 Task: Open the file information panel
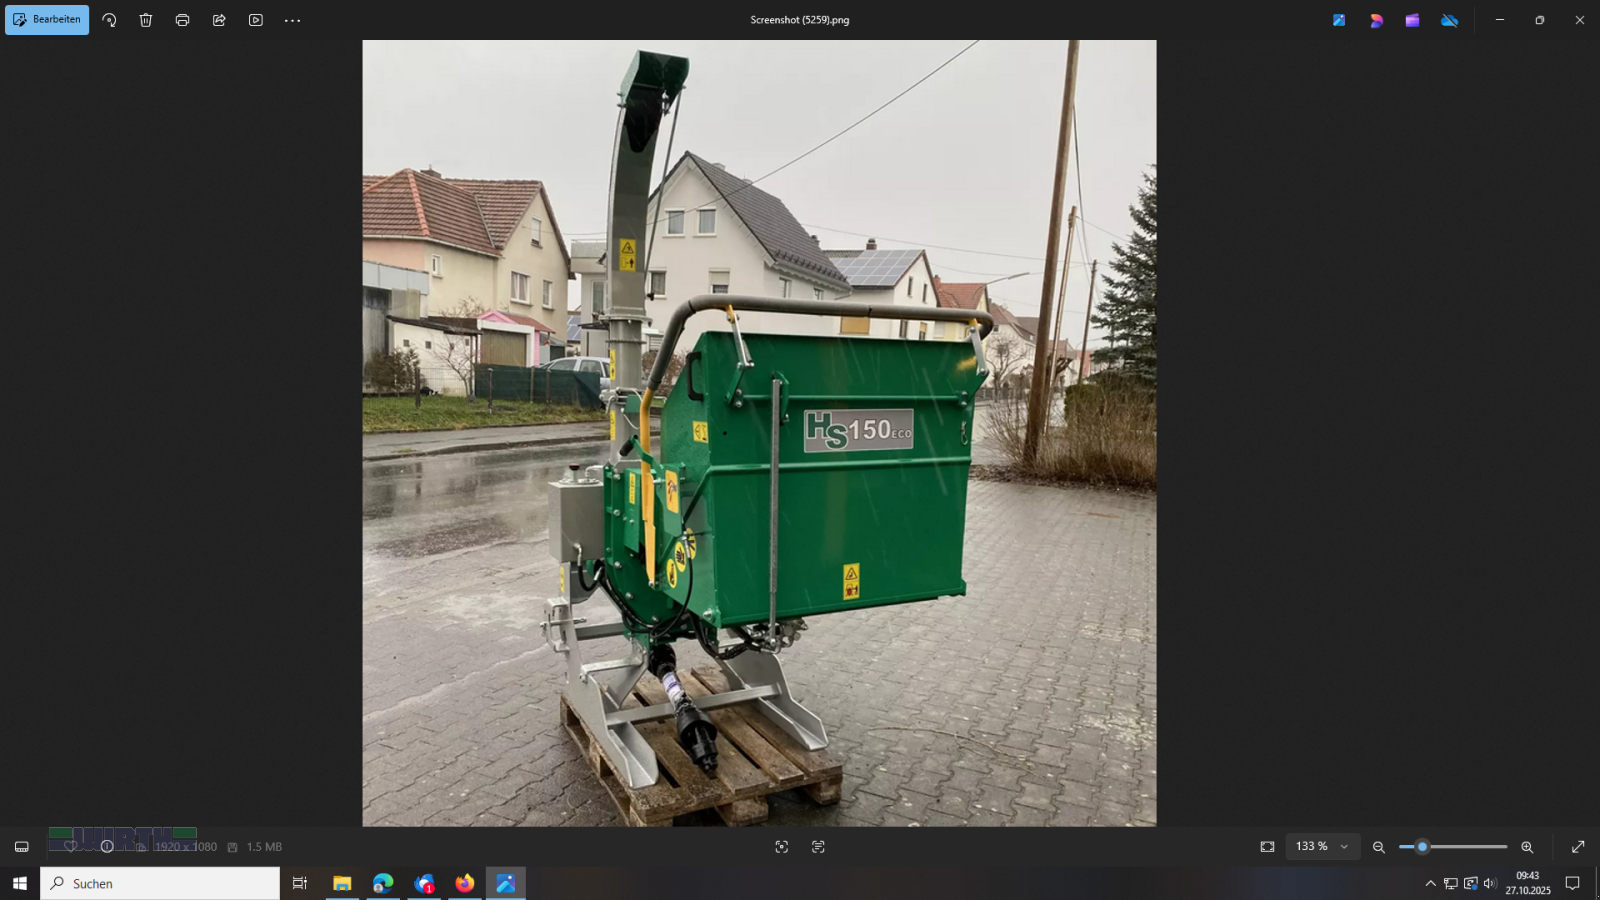[107, 846]
